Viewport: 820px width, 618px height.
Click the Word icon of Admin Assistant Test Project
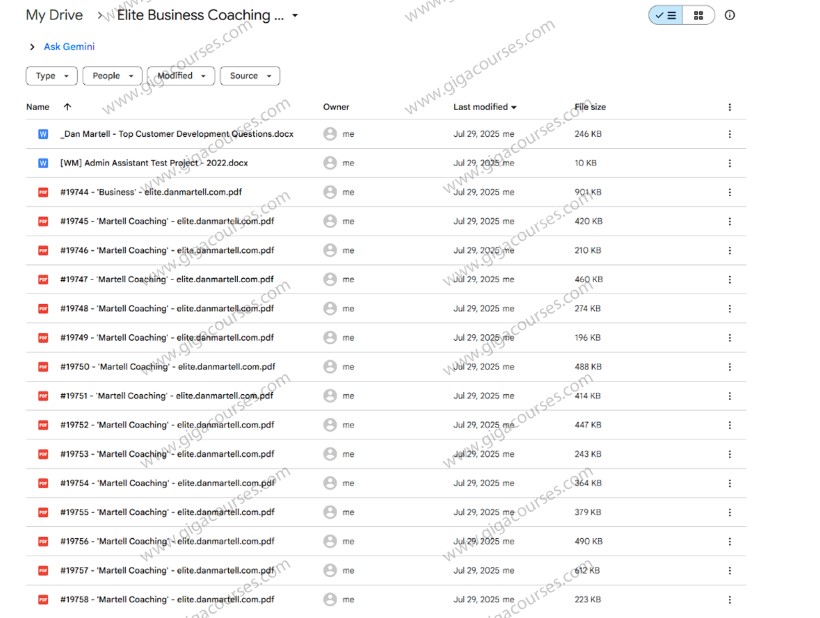43,164
